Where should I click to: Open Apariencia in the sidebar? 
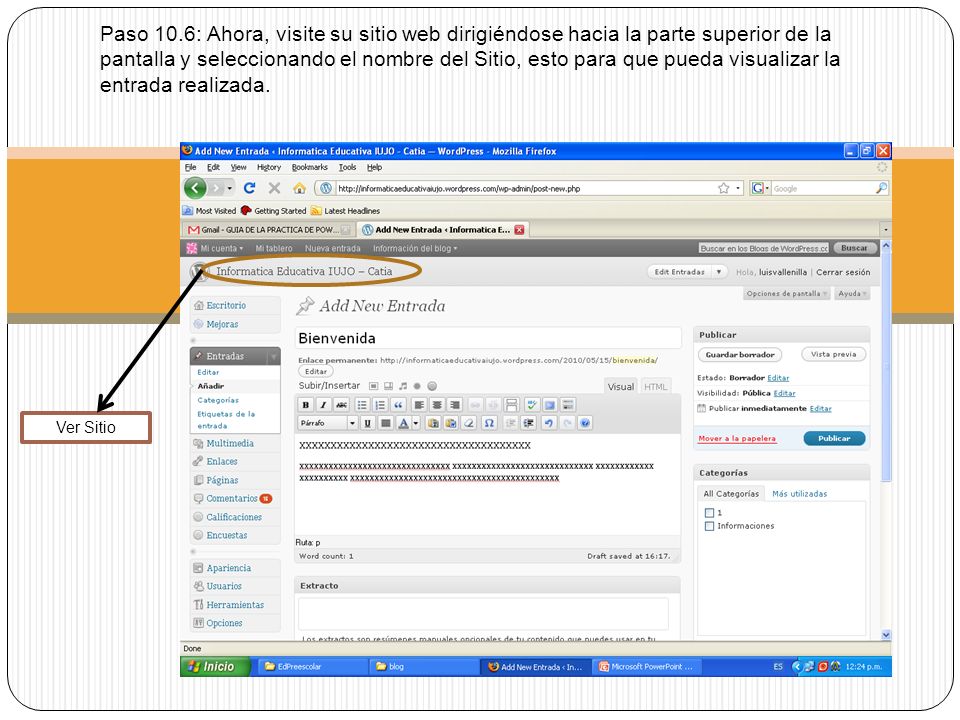(x=228, y=568)
